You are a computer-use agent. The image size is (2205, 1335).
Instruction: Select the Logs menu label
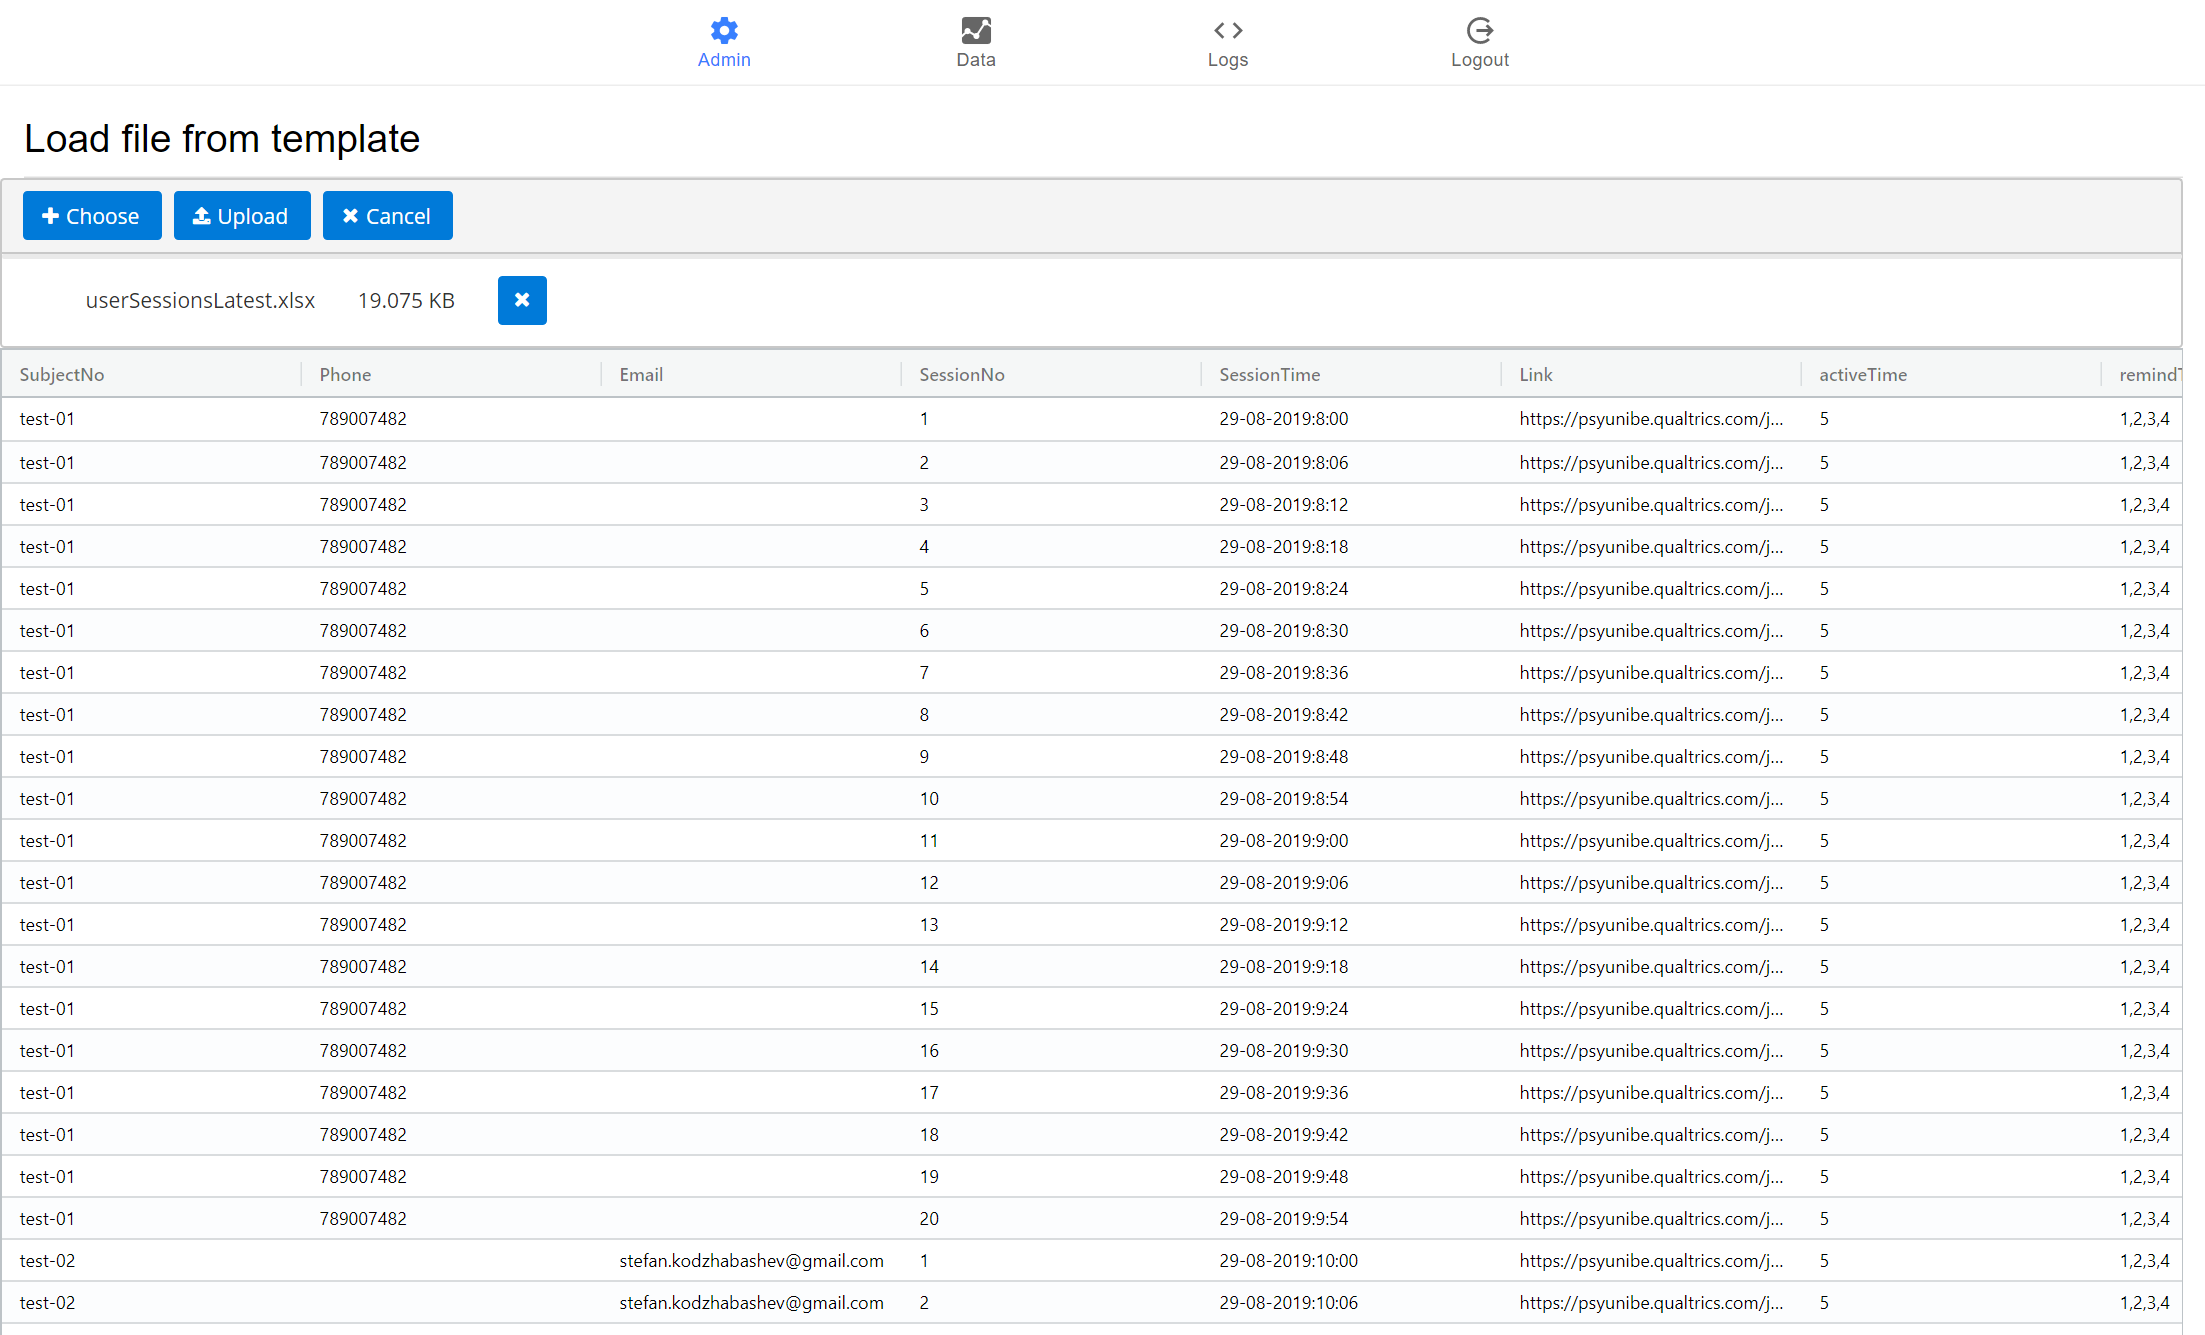(x=1228, y=60)
